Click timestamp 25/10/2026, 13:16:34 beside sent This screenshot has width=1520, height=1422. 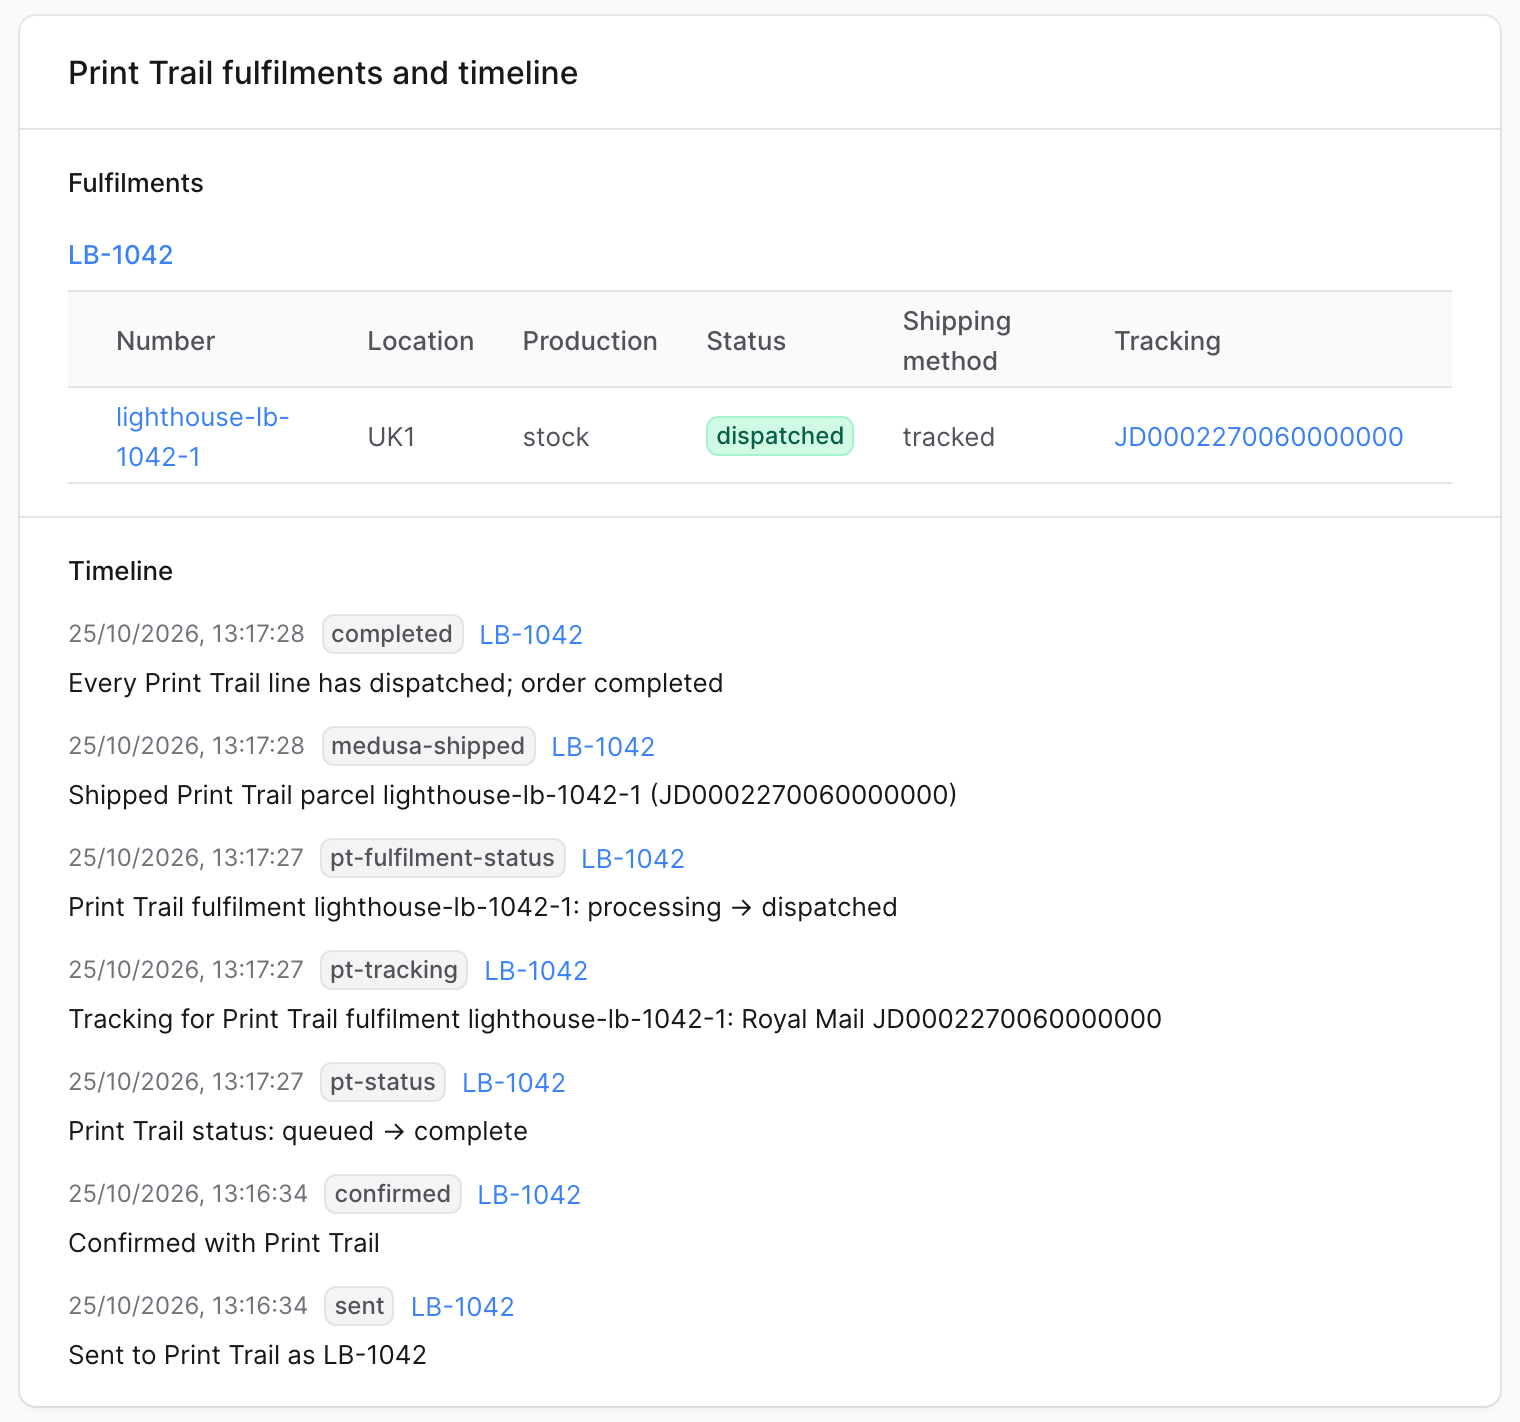click(x=188, y=1306)
